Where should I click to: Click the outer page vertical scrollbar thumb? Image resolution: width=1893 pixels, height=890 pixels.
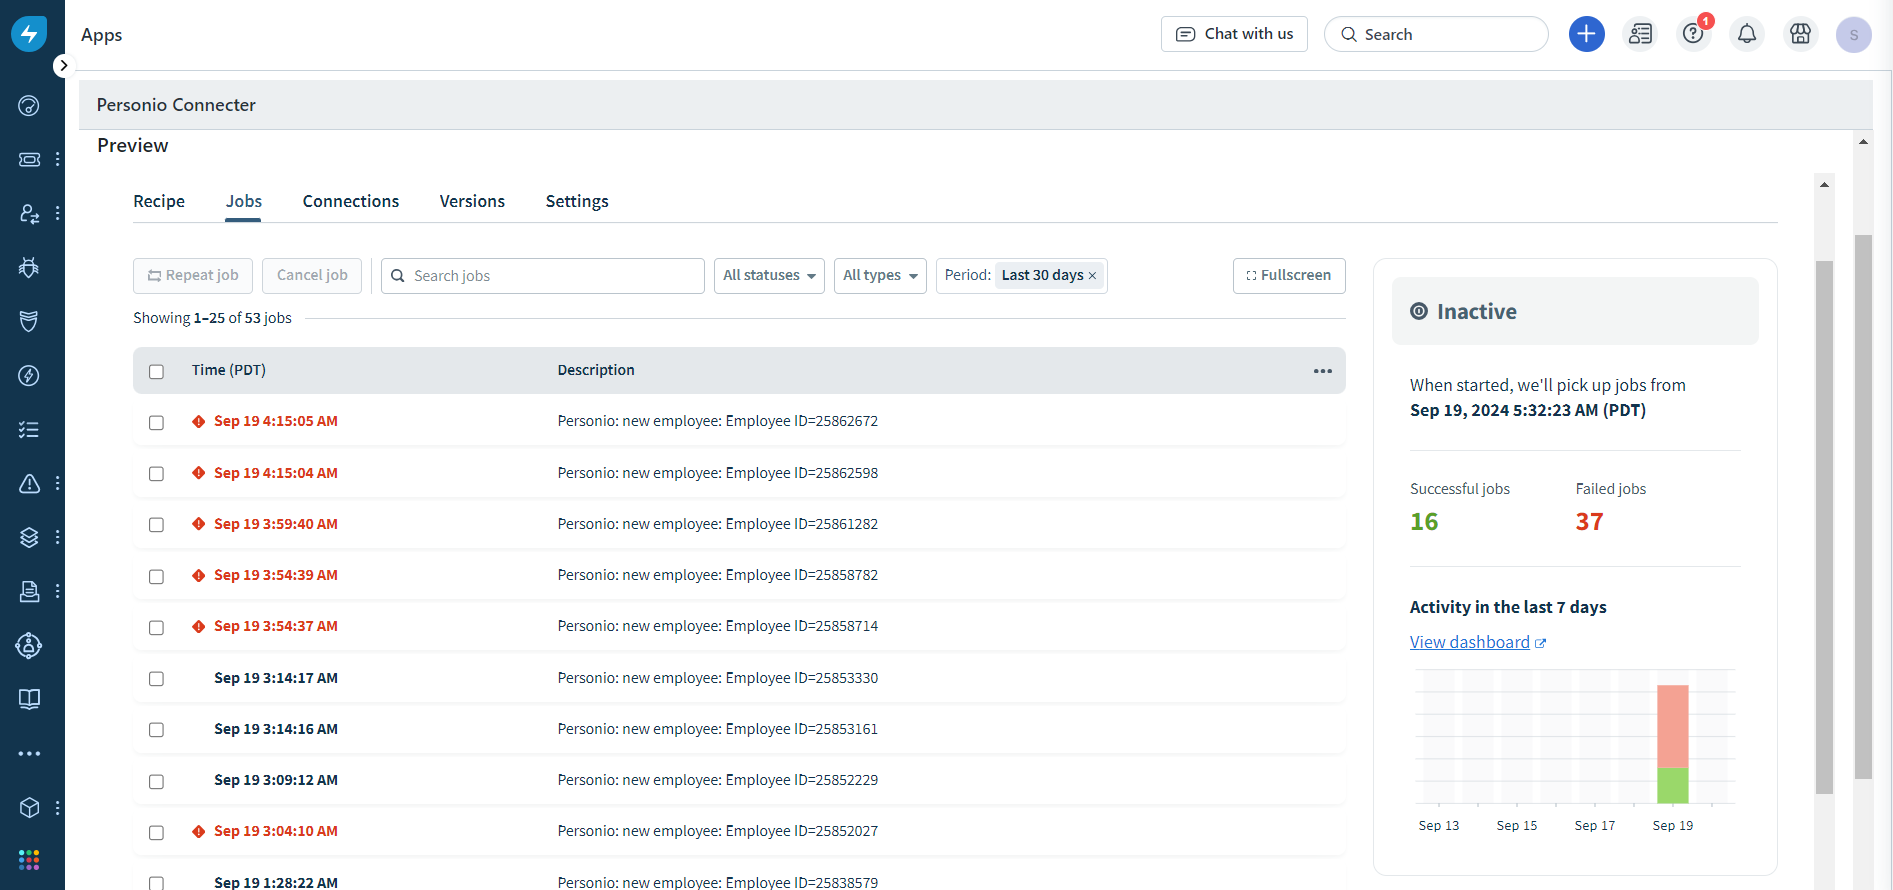(x=1863, y=506)
